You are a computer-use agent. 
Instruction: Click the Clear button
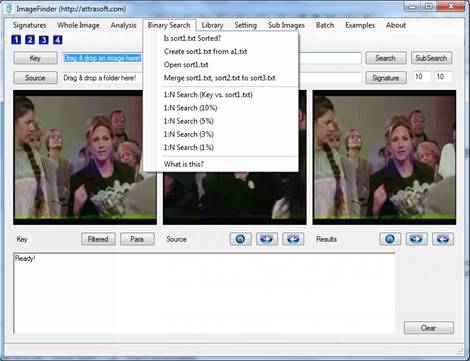(x=429, y=328)
